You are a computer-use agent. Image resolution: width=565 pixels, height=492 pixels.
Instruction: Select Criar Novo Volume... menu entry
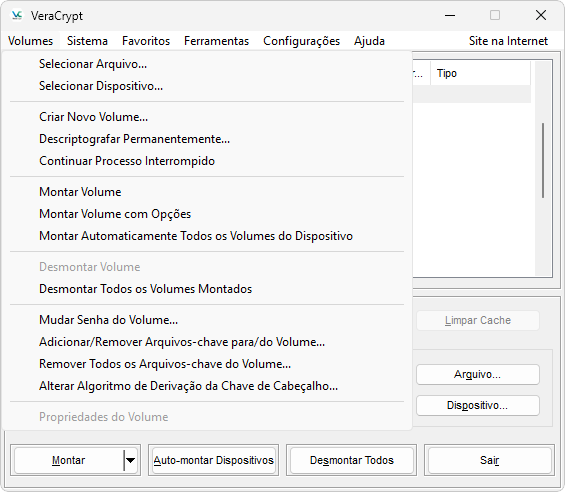click(x=207, y=117)
